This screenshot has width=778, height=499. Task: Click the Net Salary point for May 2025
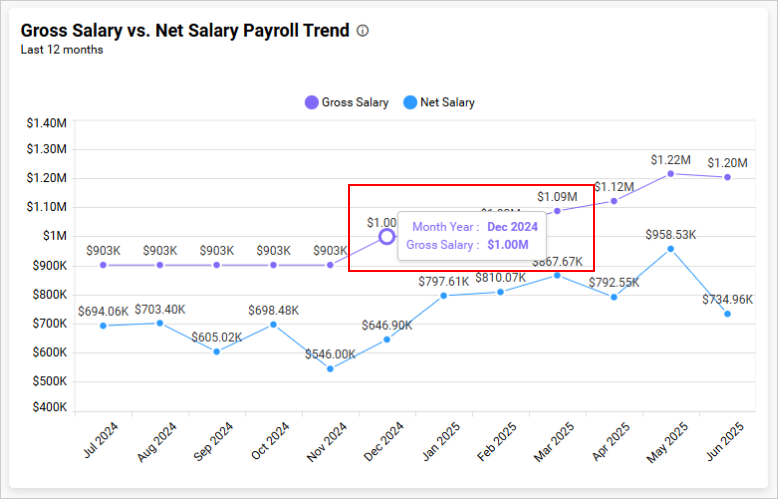tap(670, 249)
